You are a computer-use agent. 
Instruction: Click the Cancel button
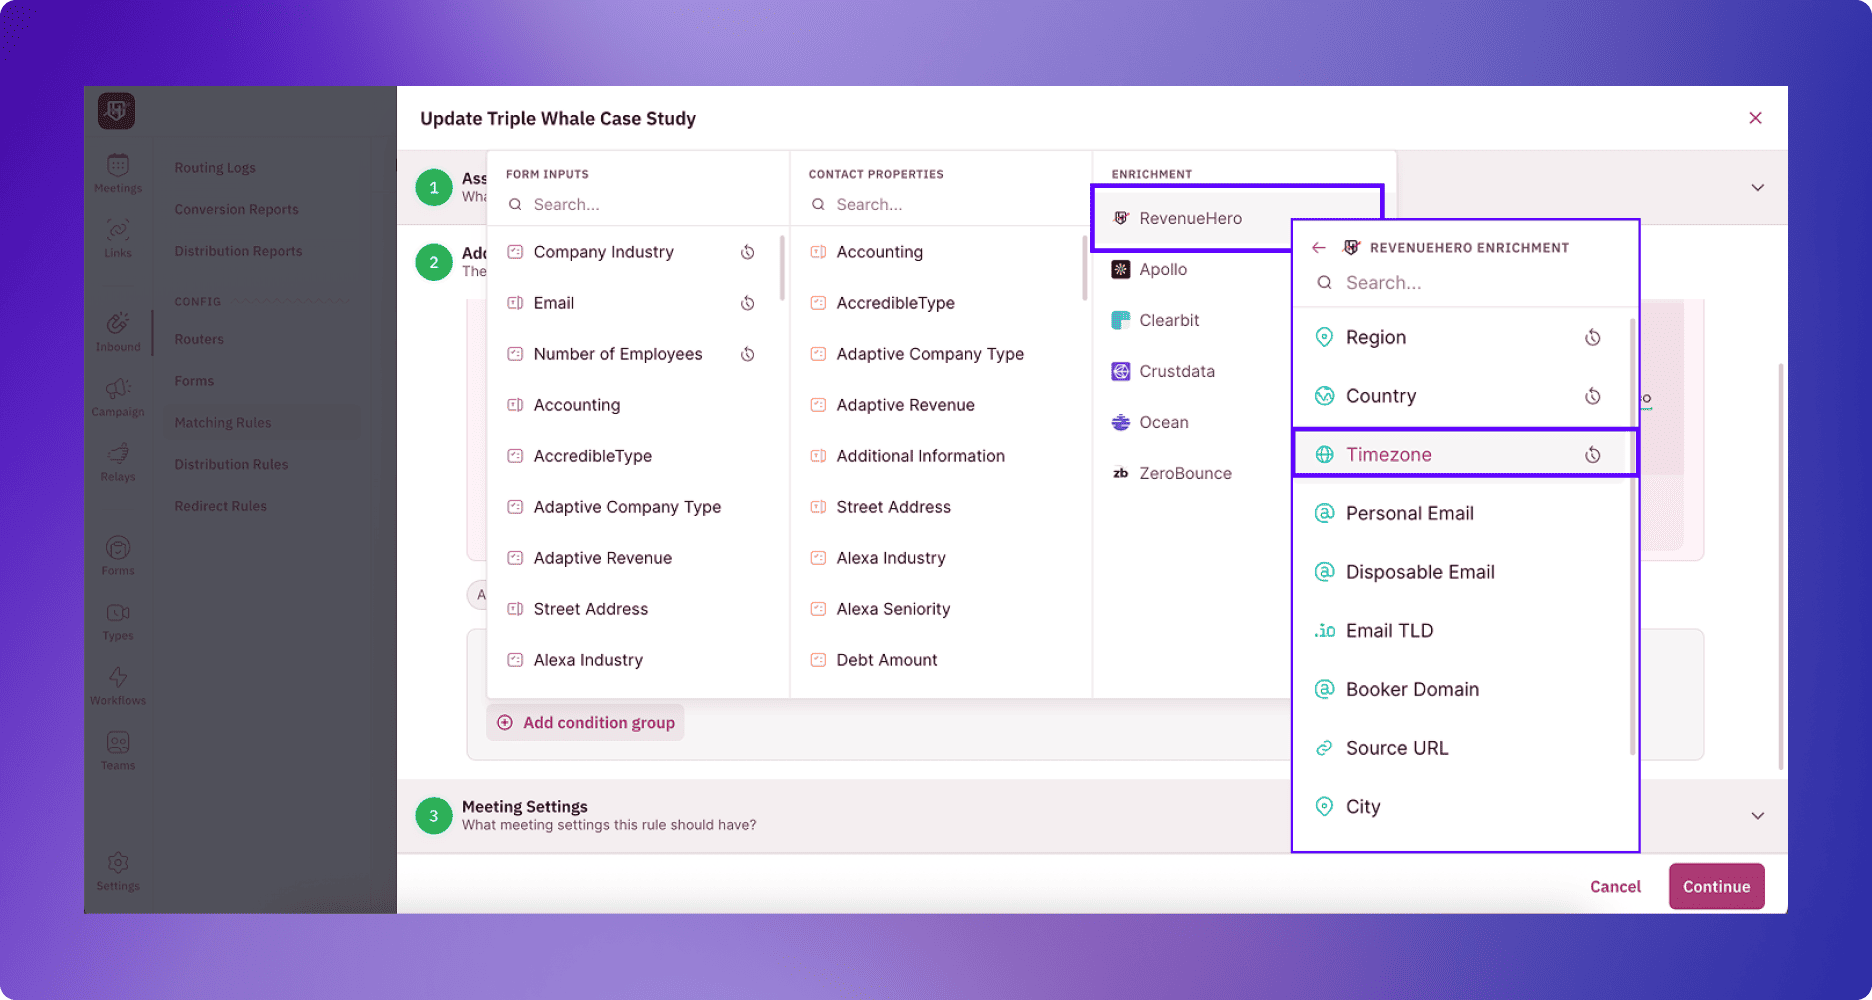pos(1615,887)
